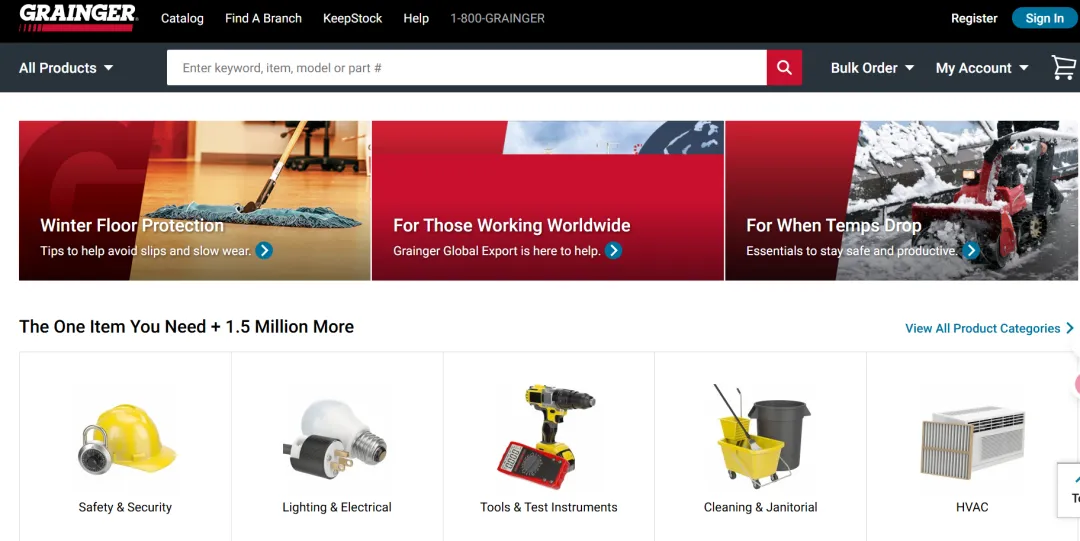
Task: Select the Lighting & Electrical bulb image
Action: pyautogui.click(x=335, y=436)
